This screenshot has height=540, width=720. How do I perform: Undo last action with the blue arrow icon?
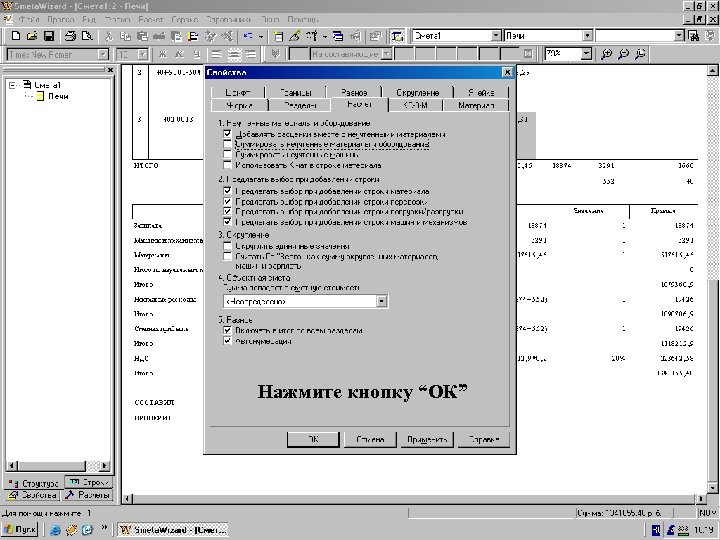coord(248,36)
